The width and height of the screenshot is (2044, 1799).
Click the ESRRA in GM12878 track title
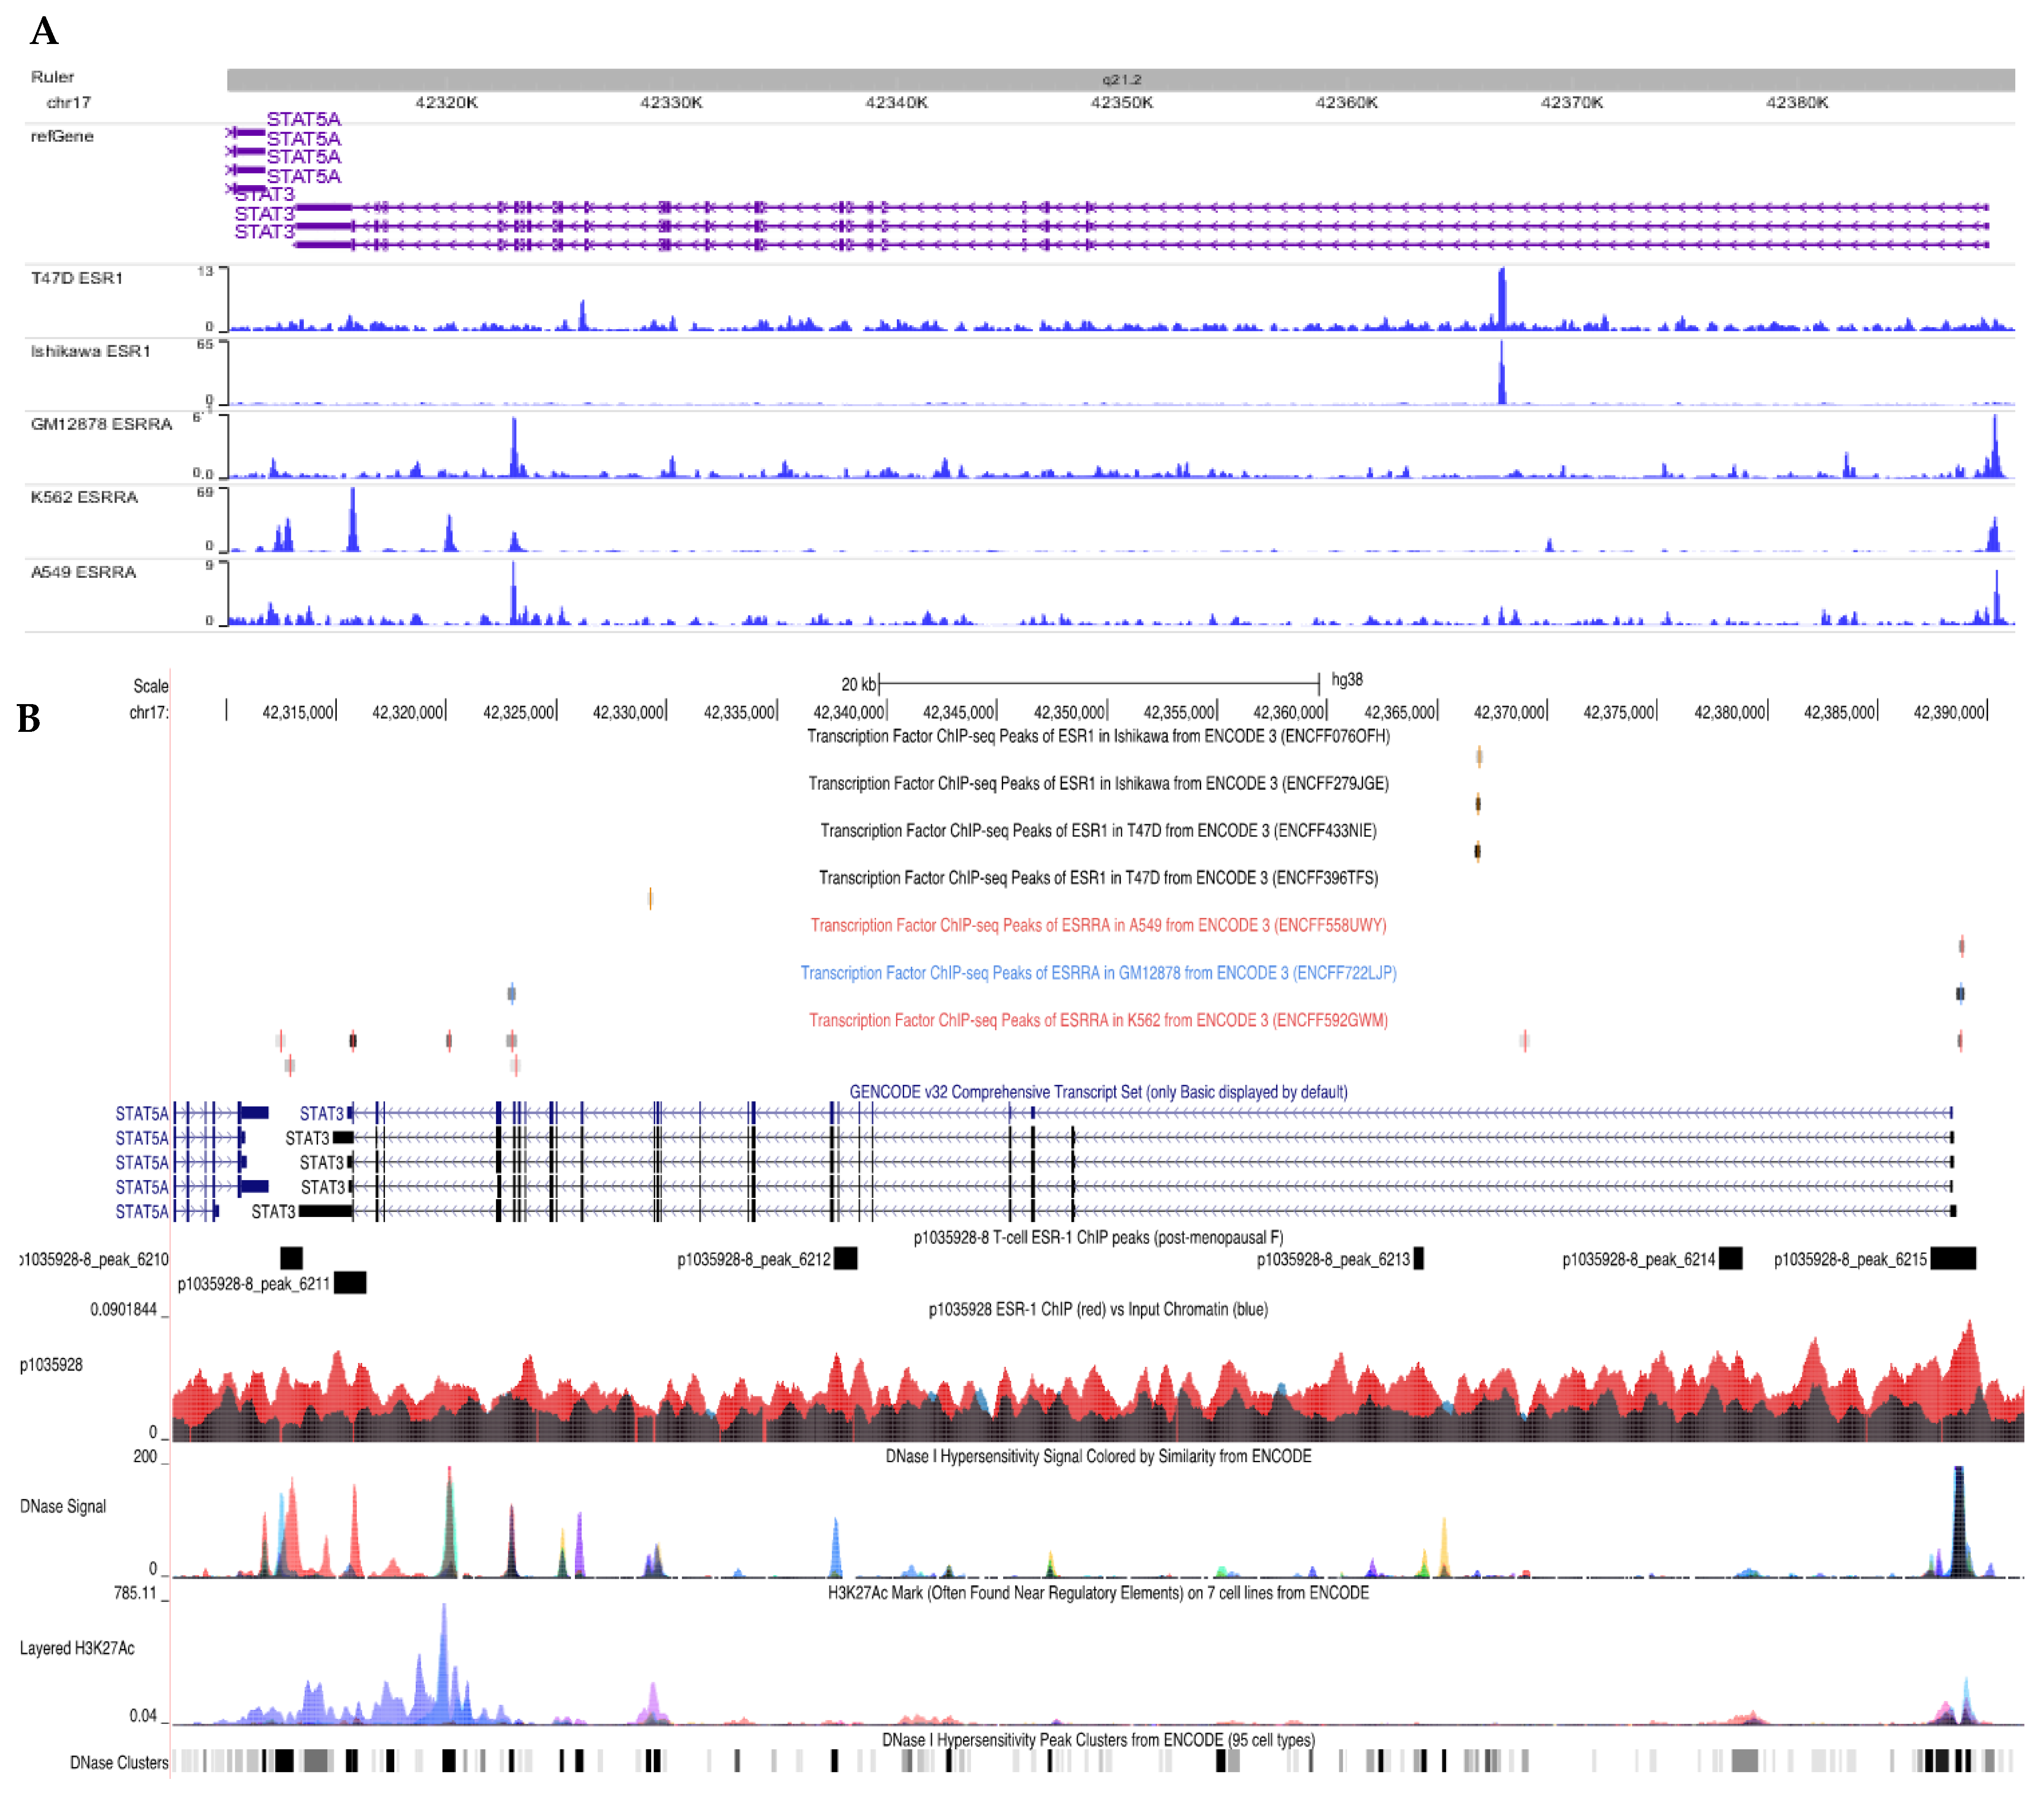coord(1098,973)
